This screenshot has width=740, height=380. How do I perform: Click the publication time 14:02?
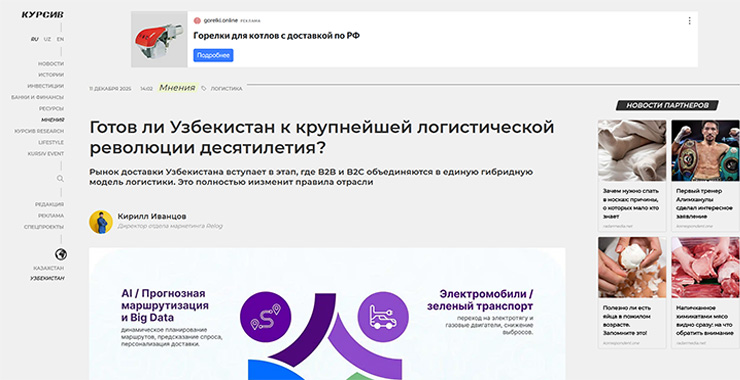coord(146,89)
